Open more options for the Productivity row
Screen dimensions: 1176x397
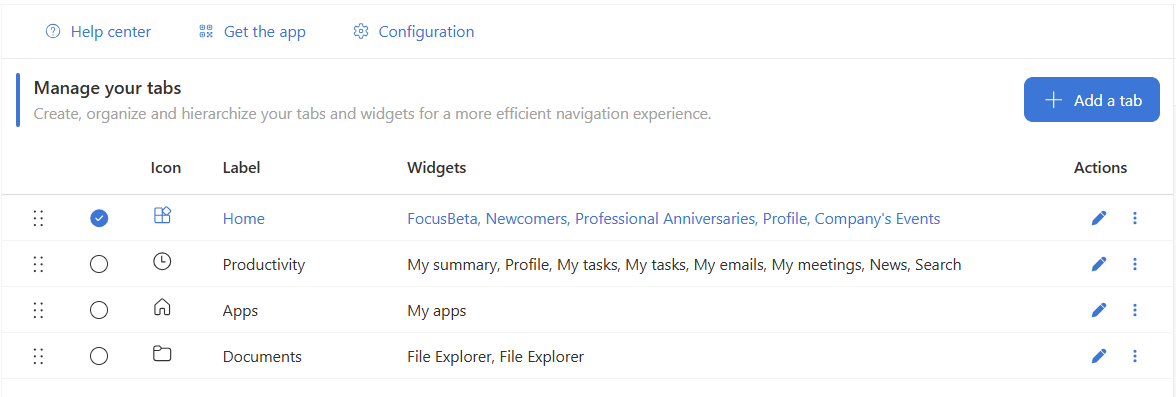click(1135, 264)
